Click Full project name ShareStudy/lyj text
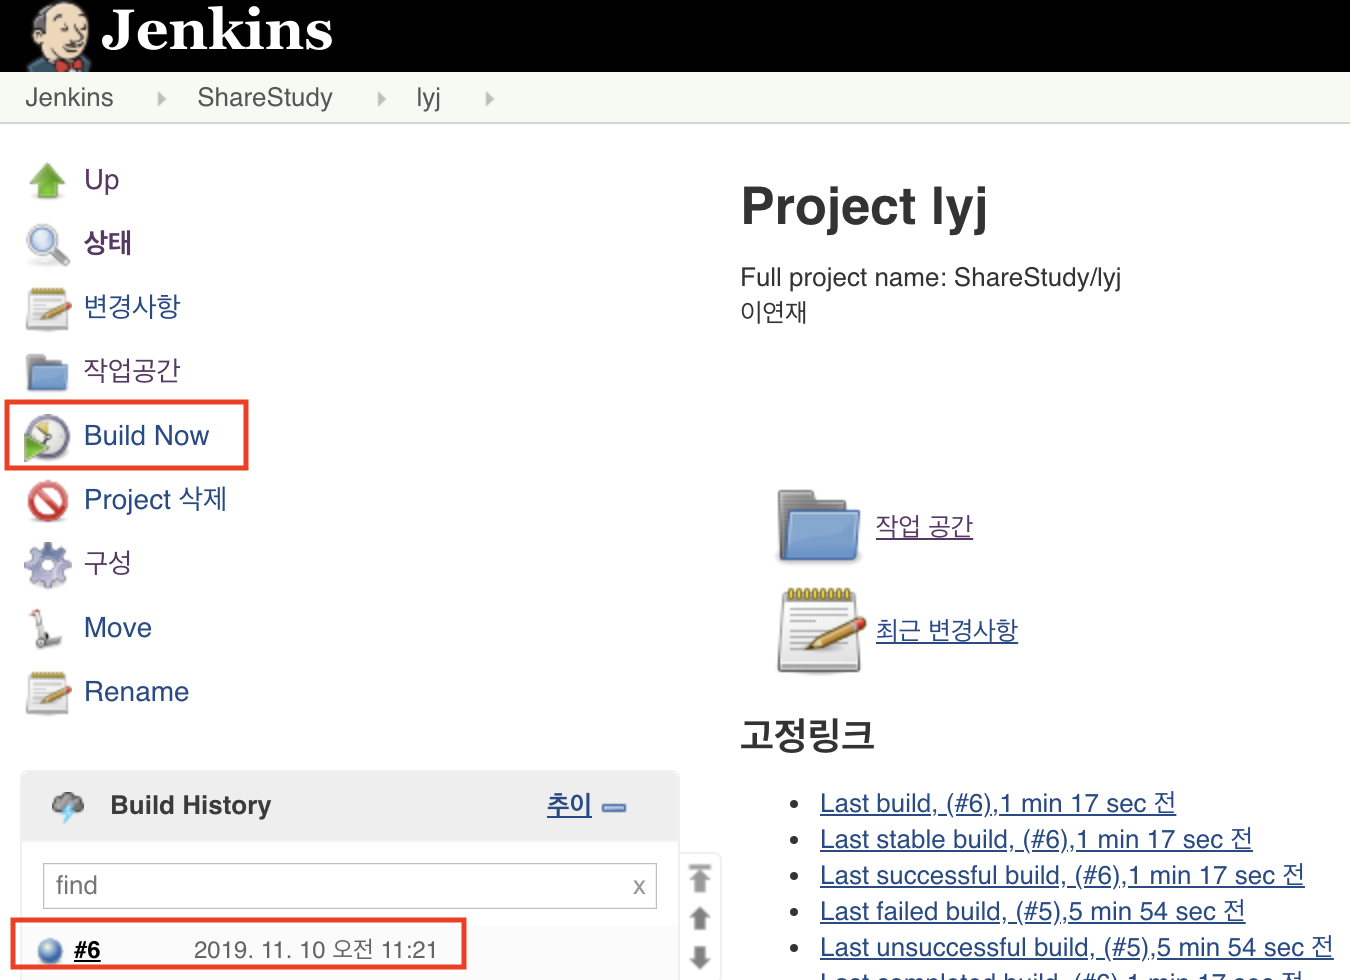1350x980 pixels. click(x=931, y=277)
